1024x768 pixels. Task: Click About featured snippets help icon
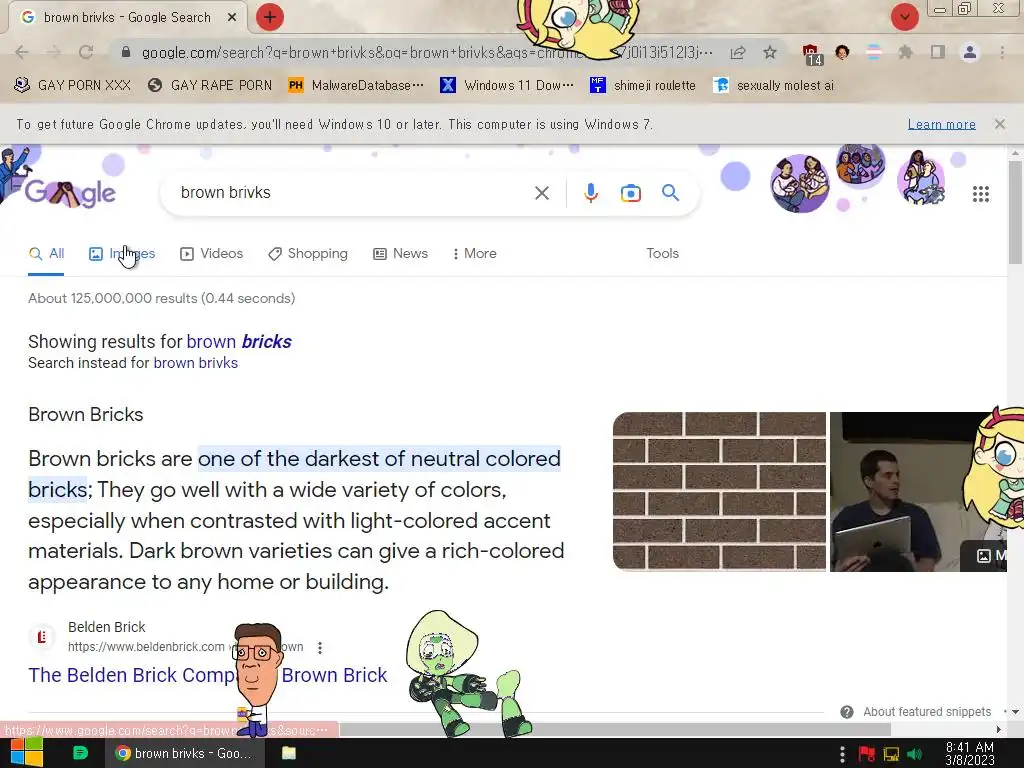click(847, 712)
